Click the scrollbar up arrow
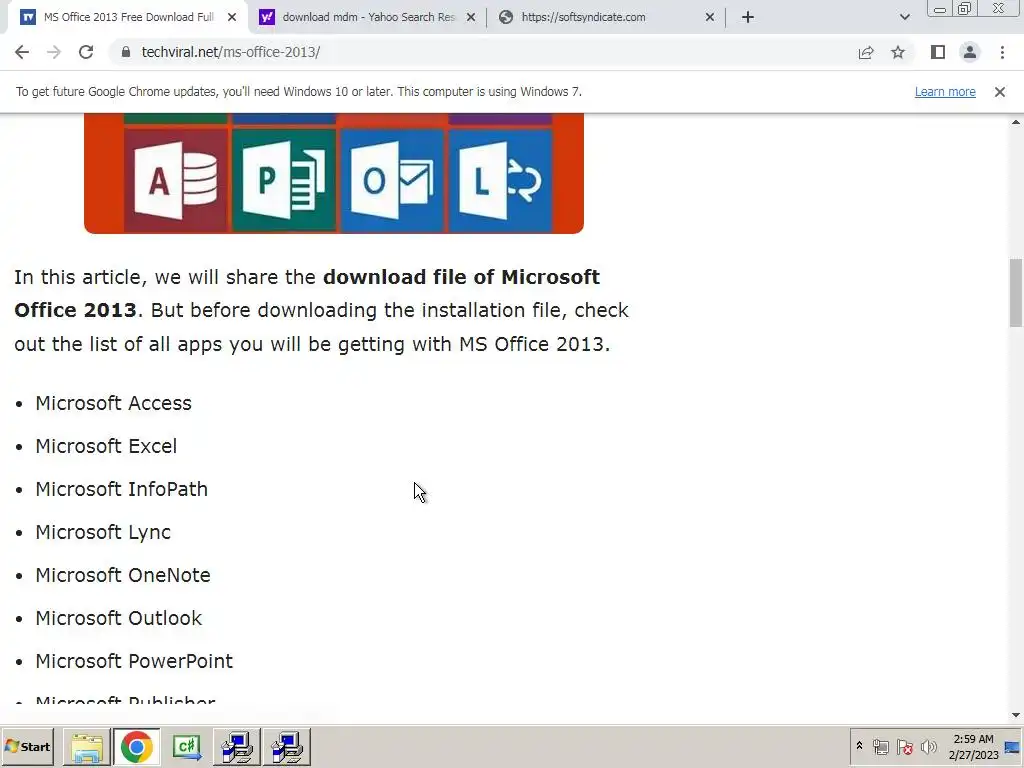 pyautogui.click(x=1016, y=123)
